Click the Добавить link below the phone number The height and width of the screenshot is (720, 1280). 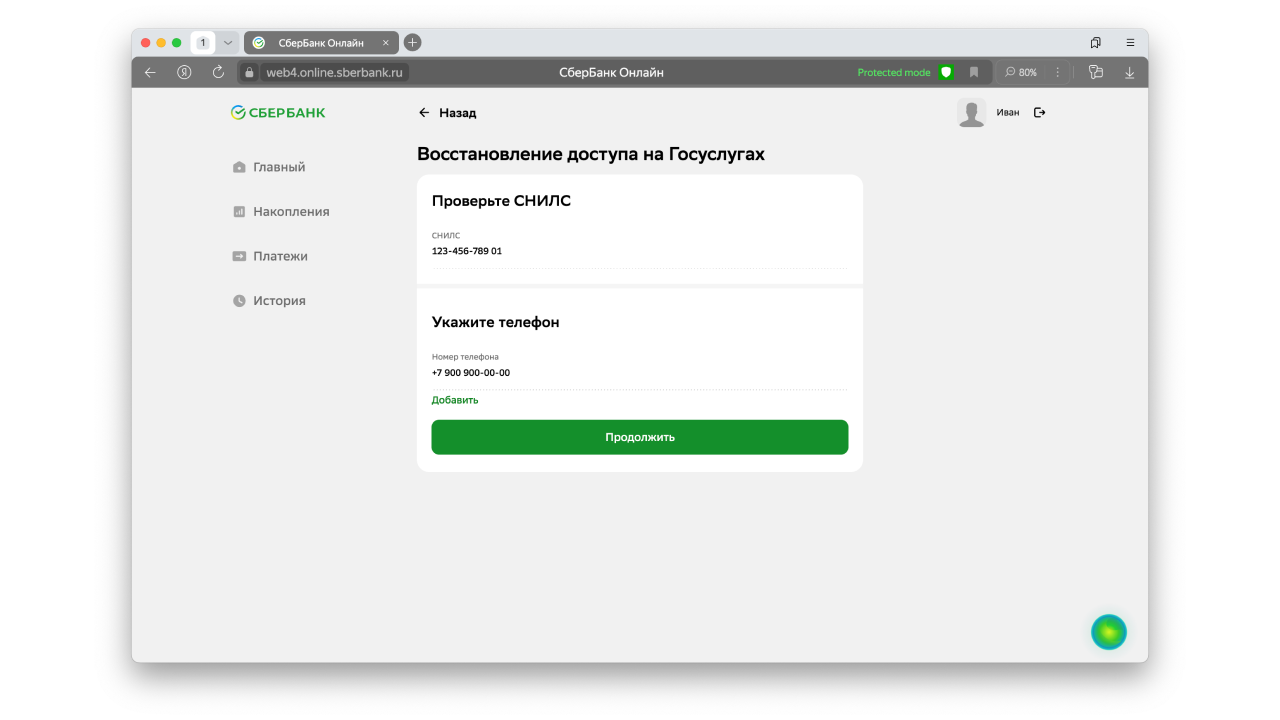pos(454,399)
